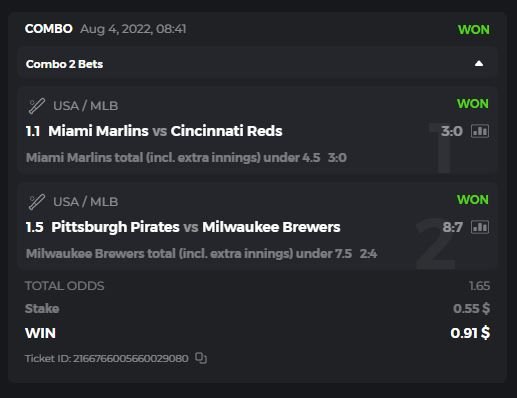Click the total odds value 1.65

tap(479, 286)
